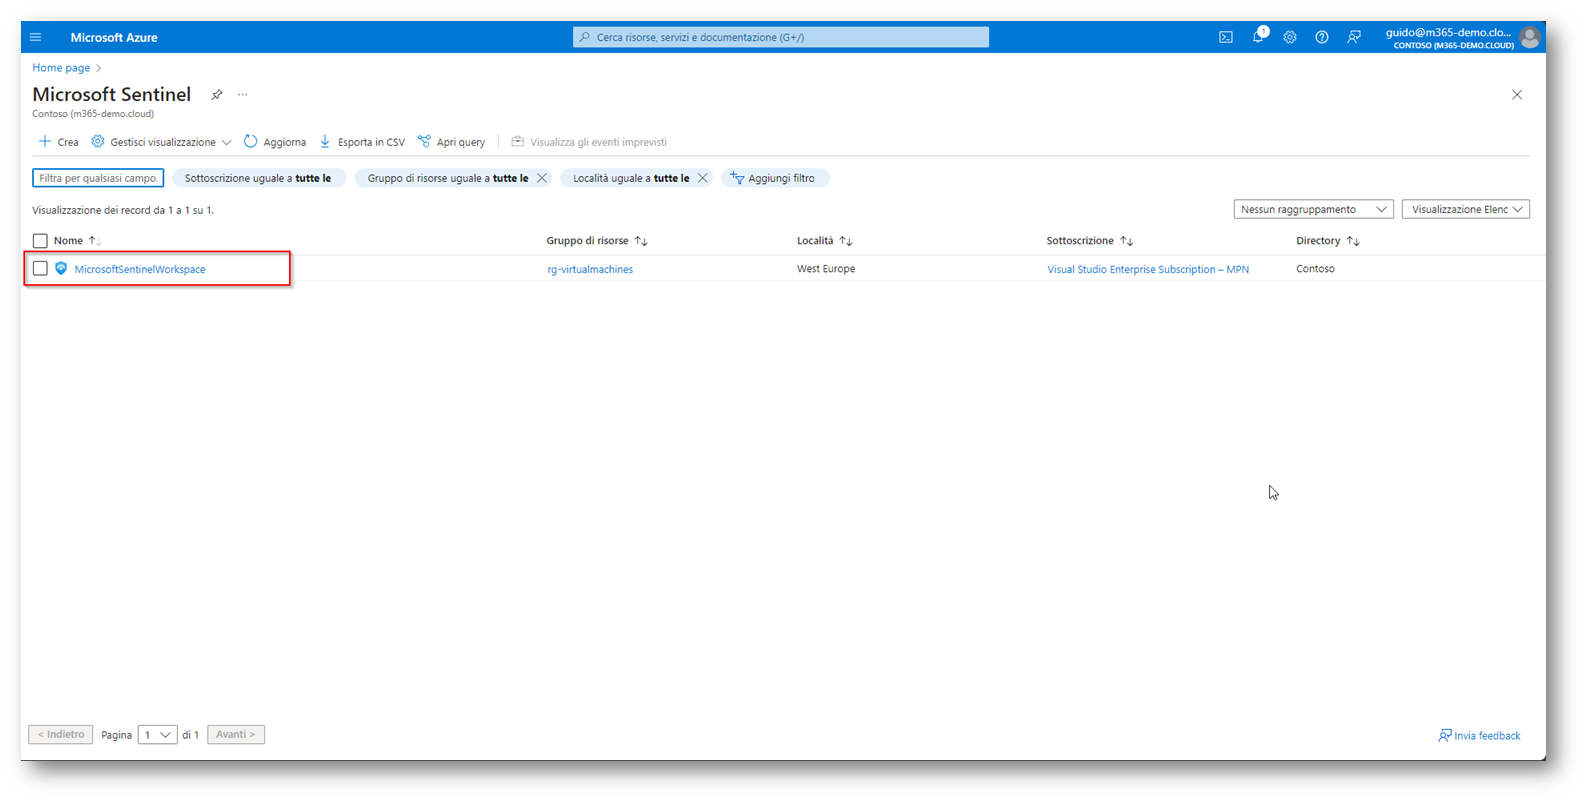Remove the Località filter
This screenshot has width=1588, height=803.
pyautogui.click(x=703, y=178)
